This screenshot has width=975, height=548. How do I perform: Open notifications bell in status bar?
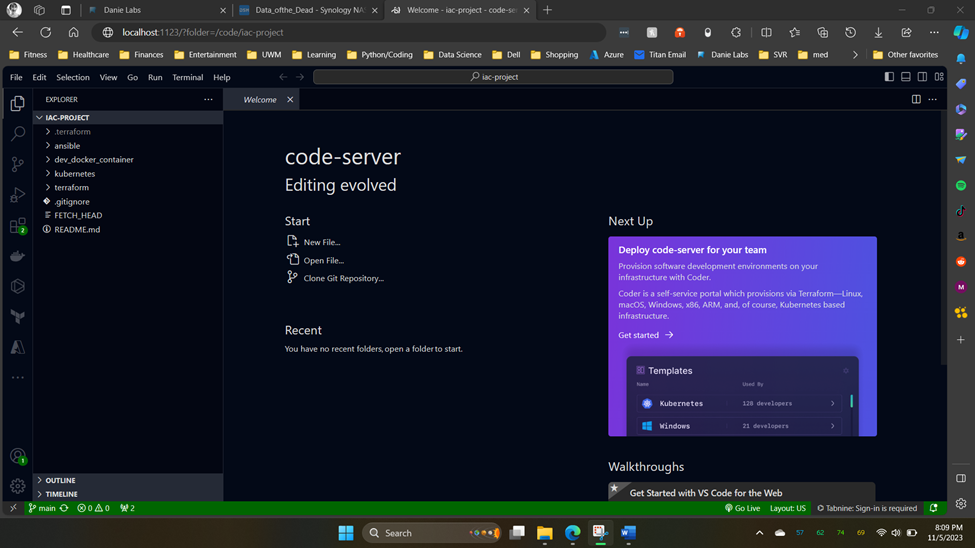pos(933,508)
